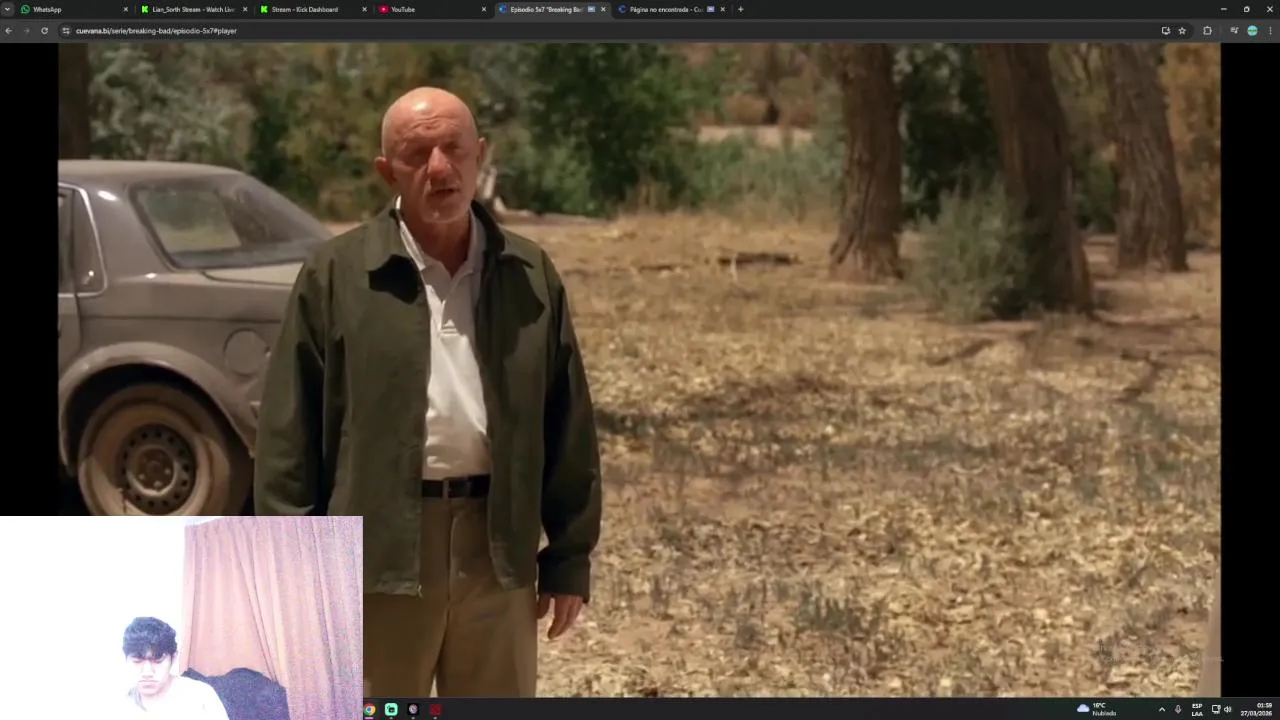Click the microphone tray icon

tap(1178, 709)
